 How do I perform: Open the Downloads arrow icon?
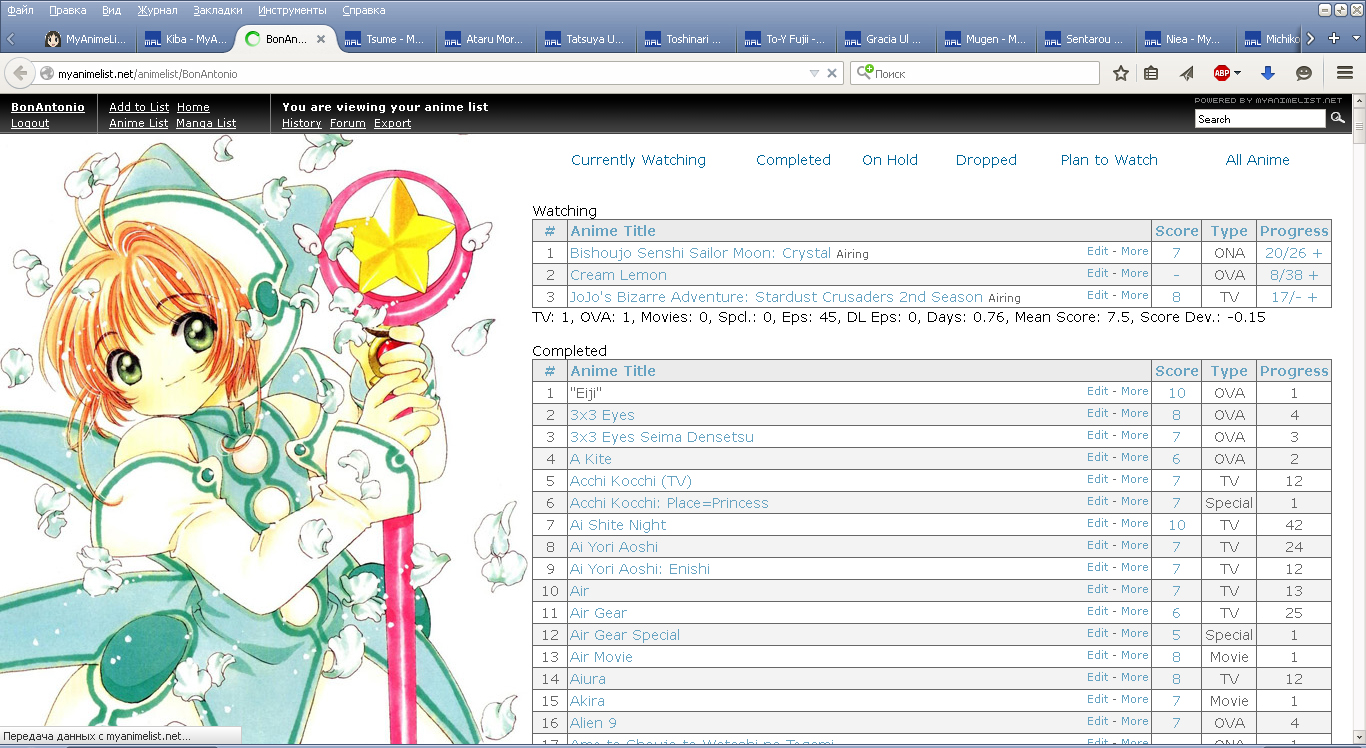[x=1267, y=73]
